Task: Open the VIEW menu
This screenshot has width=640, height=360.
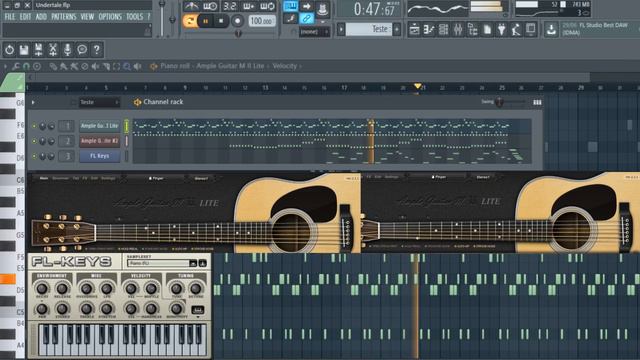Action: click(x=87, y=17)
